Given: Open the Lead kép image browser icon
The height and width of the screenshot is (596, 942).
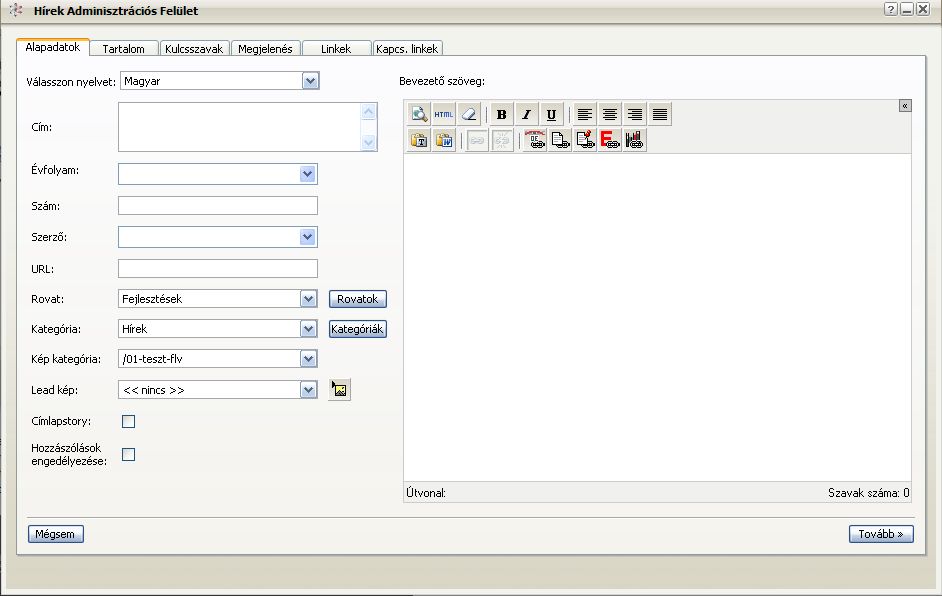Looking at the screenshot, I should 340,390.
